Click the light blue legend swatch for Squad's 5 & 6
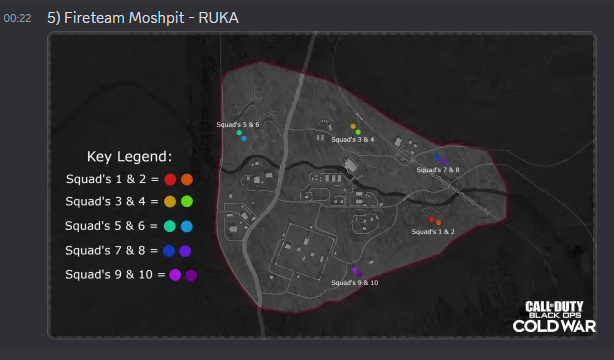This screenshot has width=614, height=360. [x=187, y=226]
